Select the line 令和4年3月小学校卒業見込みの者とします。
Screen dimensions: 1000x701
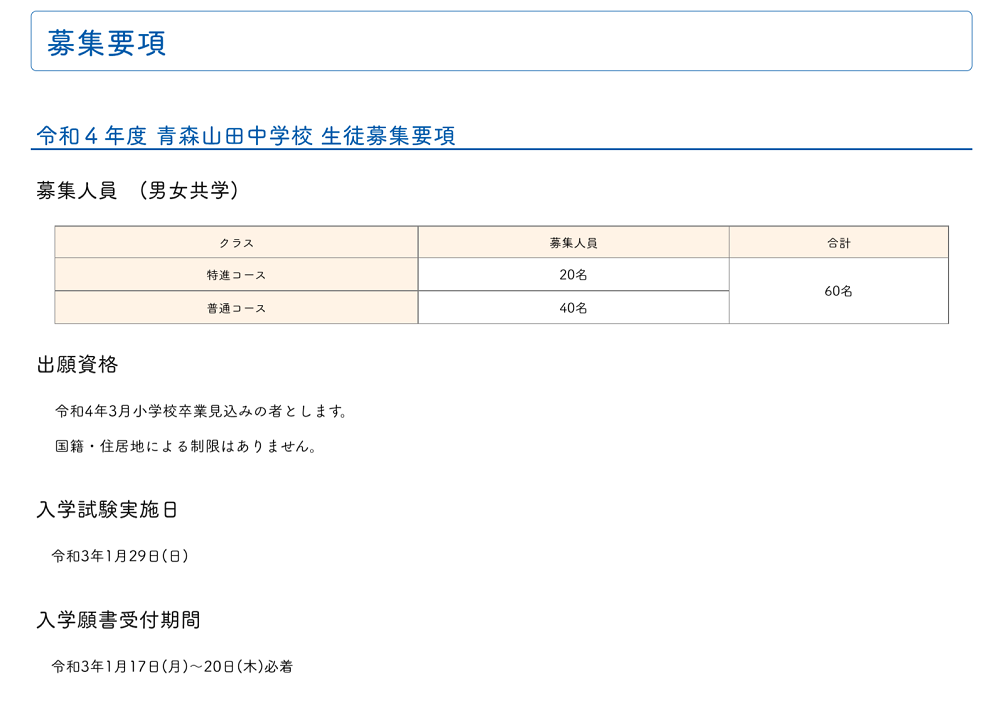202,411
